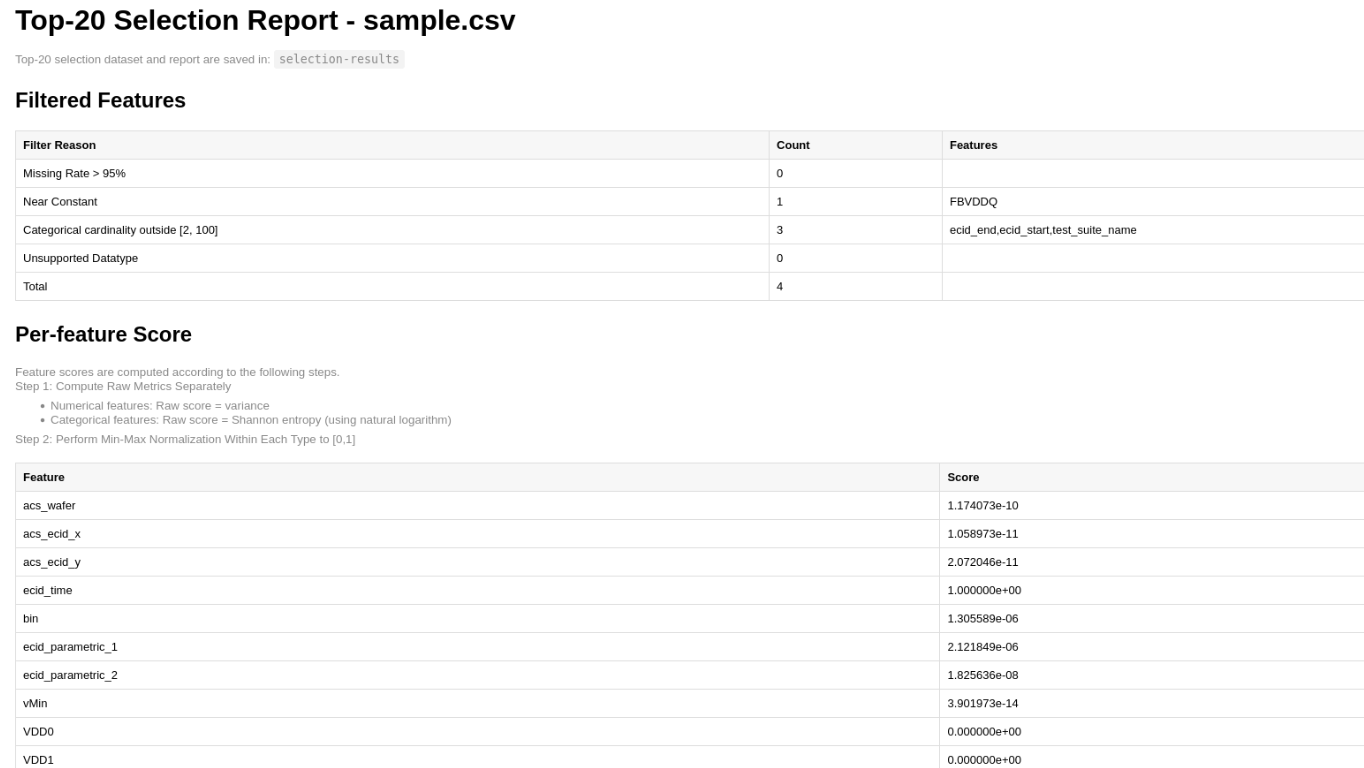The height and width of the screenshot is (768, 1364).
Task: Click the Count column header
Action: click(x=793, y=145)
